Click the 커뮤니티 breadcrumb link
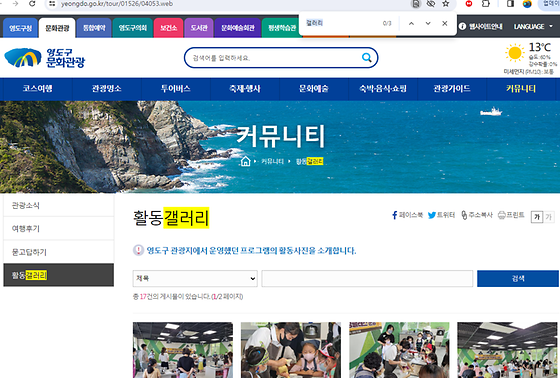This screenshot has width=560, height=378. tap(272, 161)
